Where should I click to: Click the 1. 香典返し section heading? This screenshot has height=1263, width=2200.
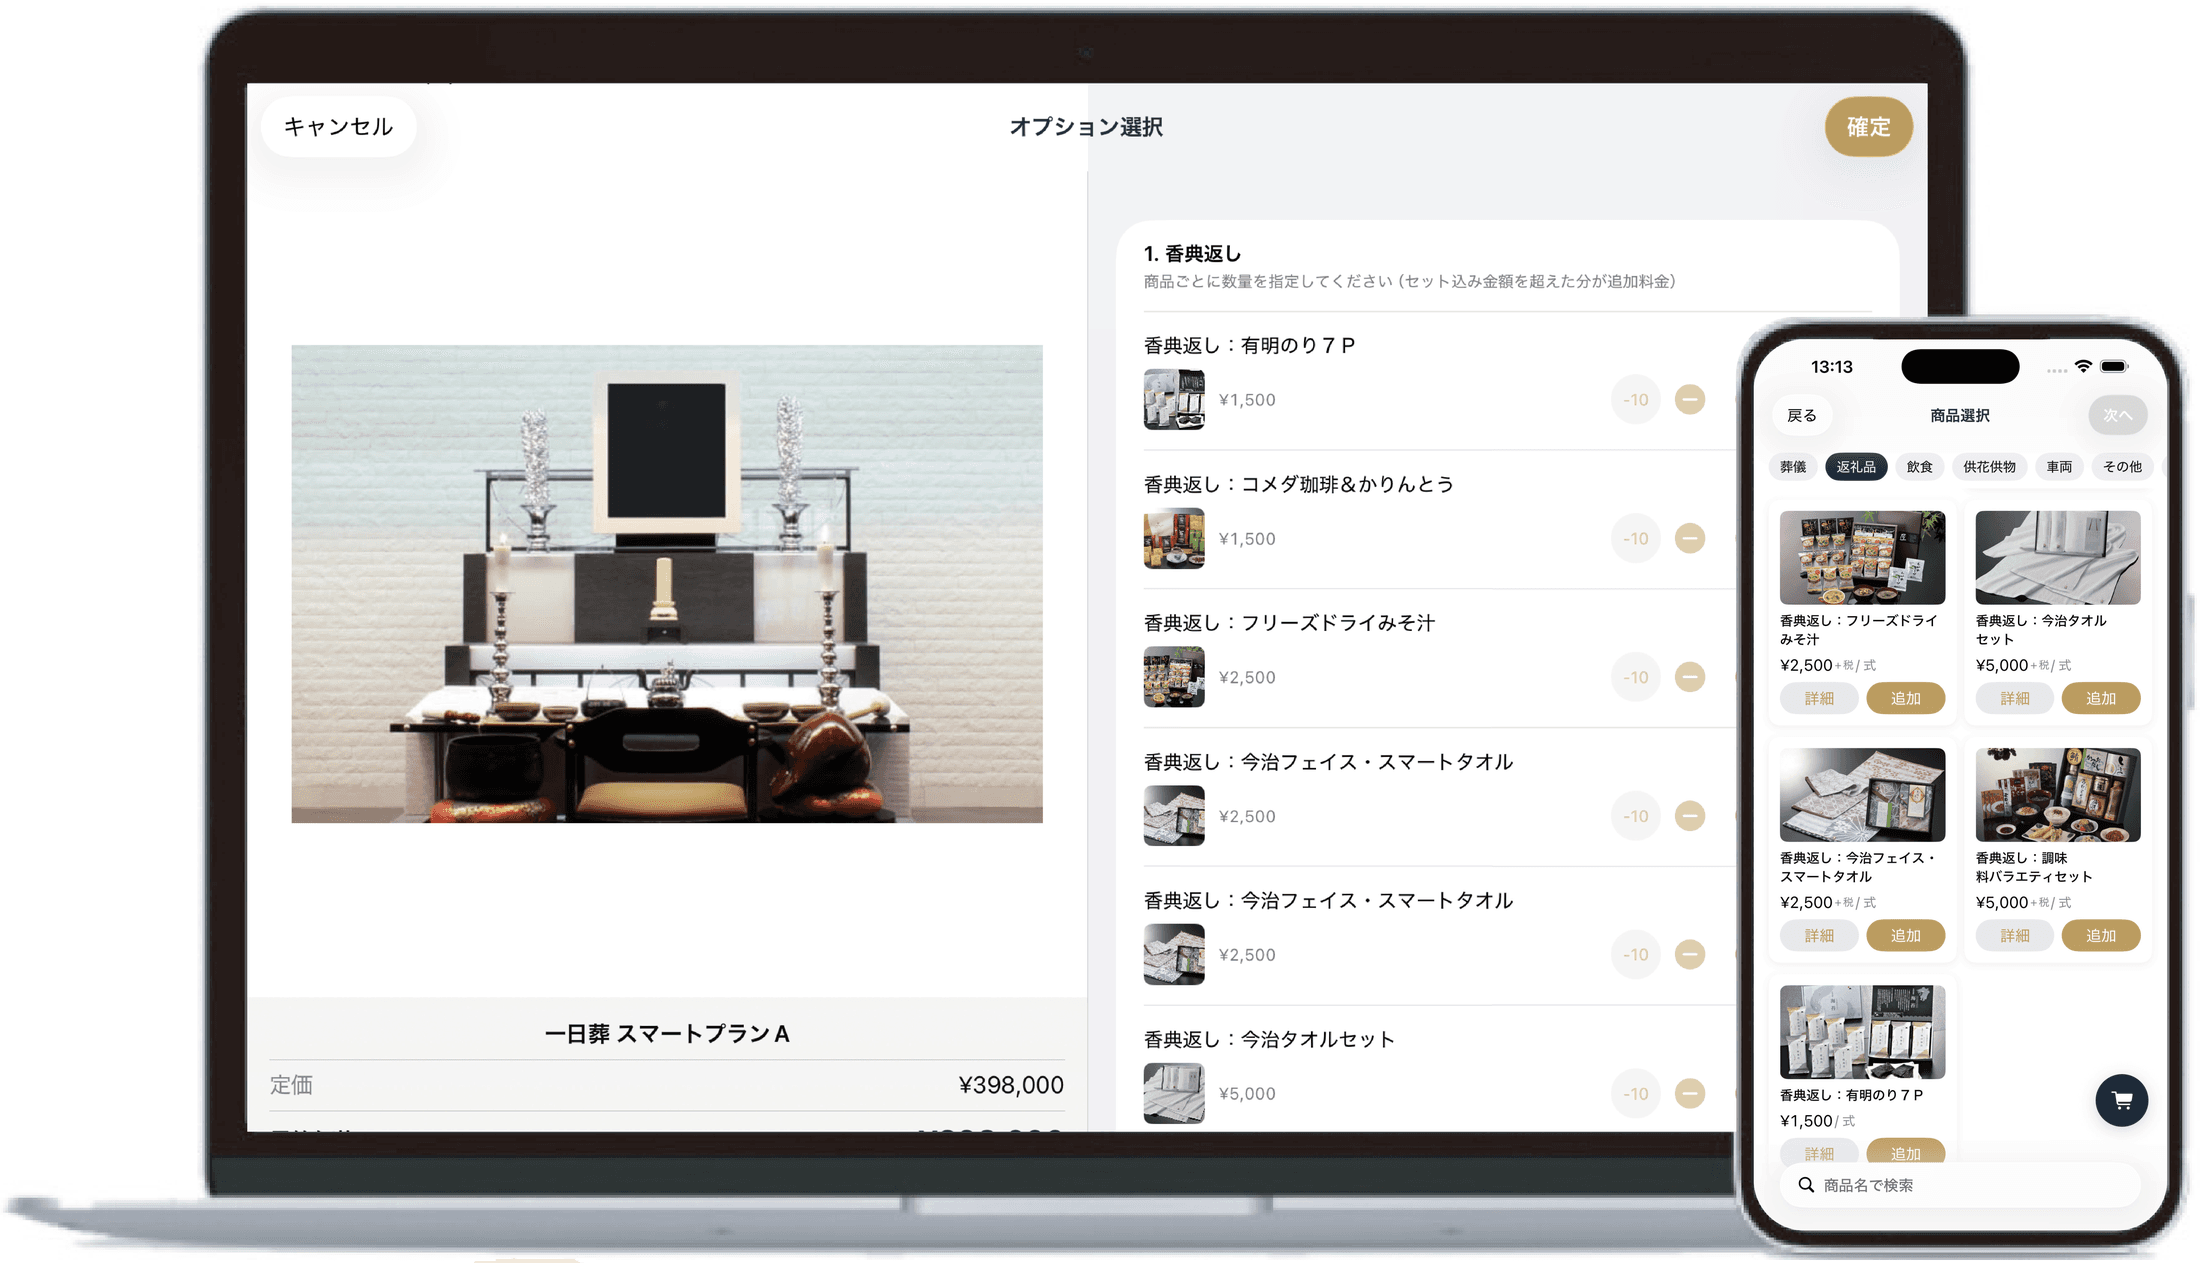[x=1192, y=254]
